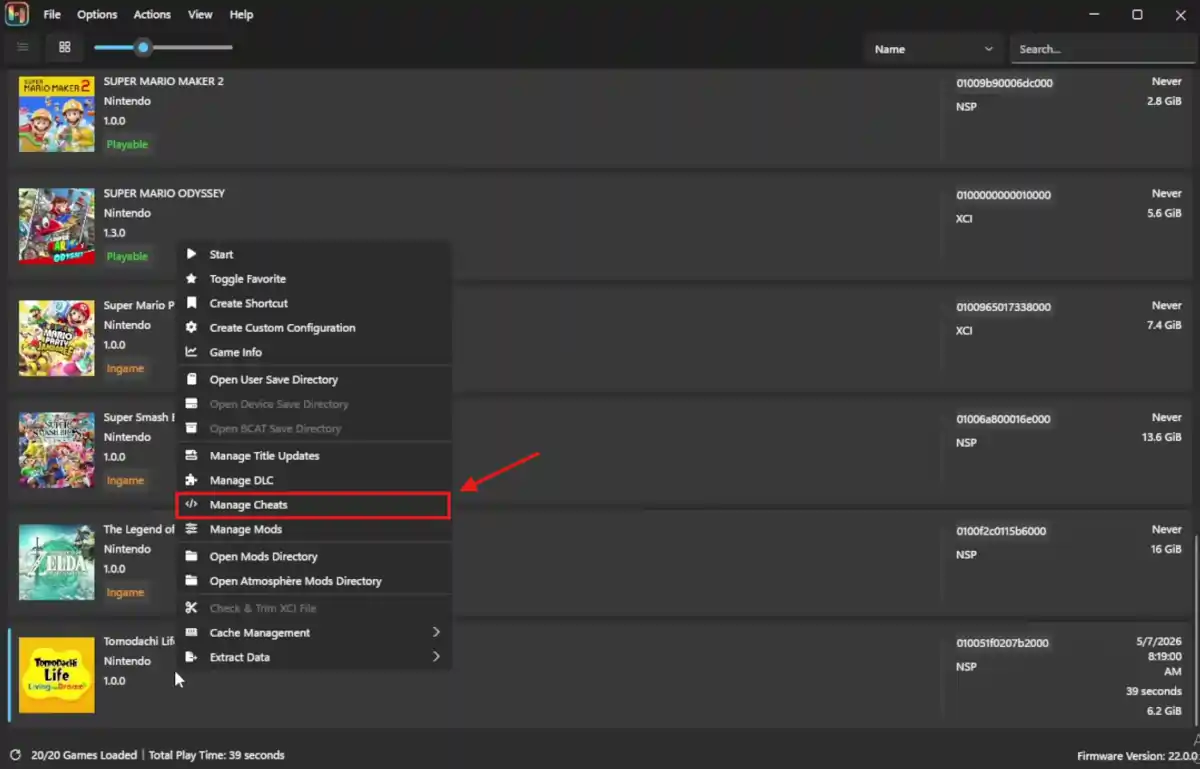This screenshot has height=769, width=1200.
Task: Select Create Shortcut menu entry
Action: (313, 303)
